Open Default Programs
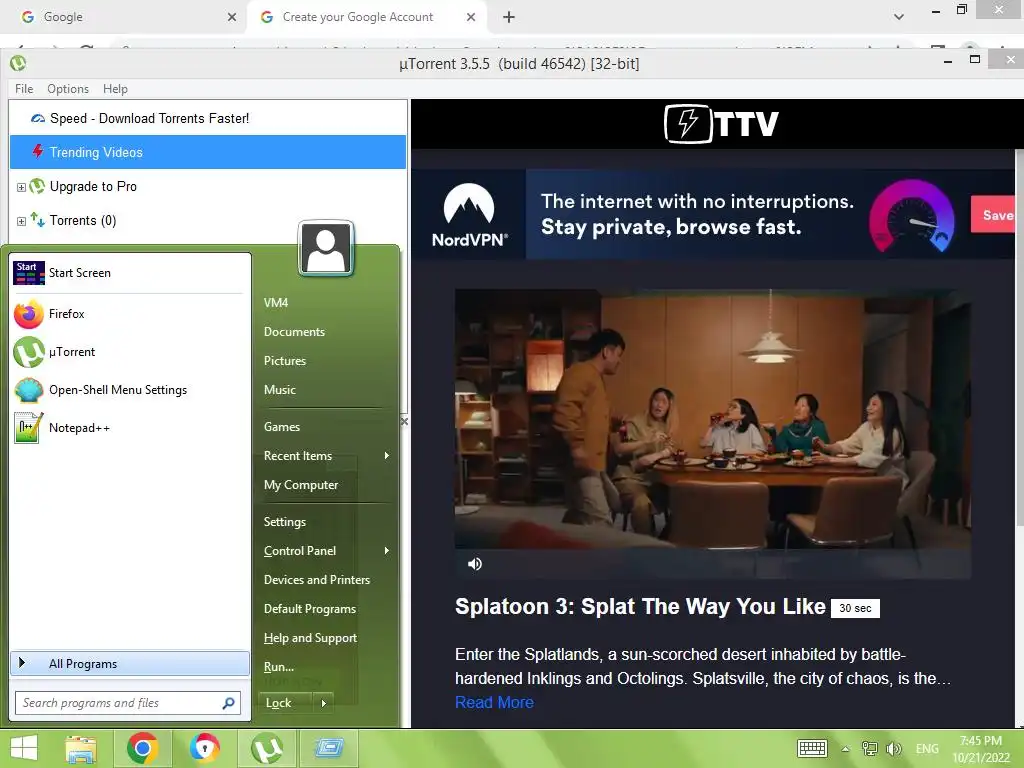Screen dimensions: 1024x768 (310, 609)
